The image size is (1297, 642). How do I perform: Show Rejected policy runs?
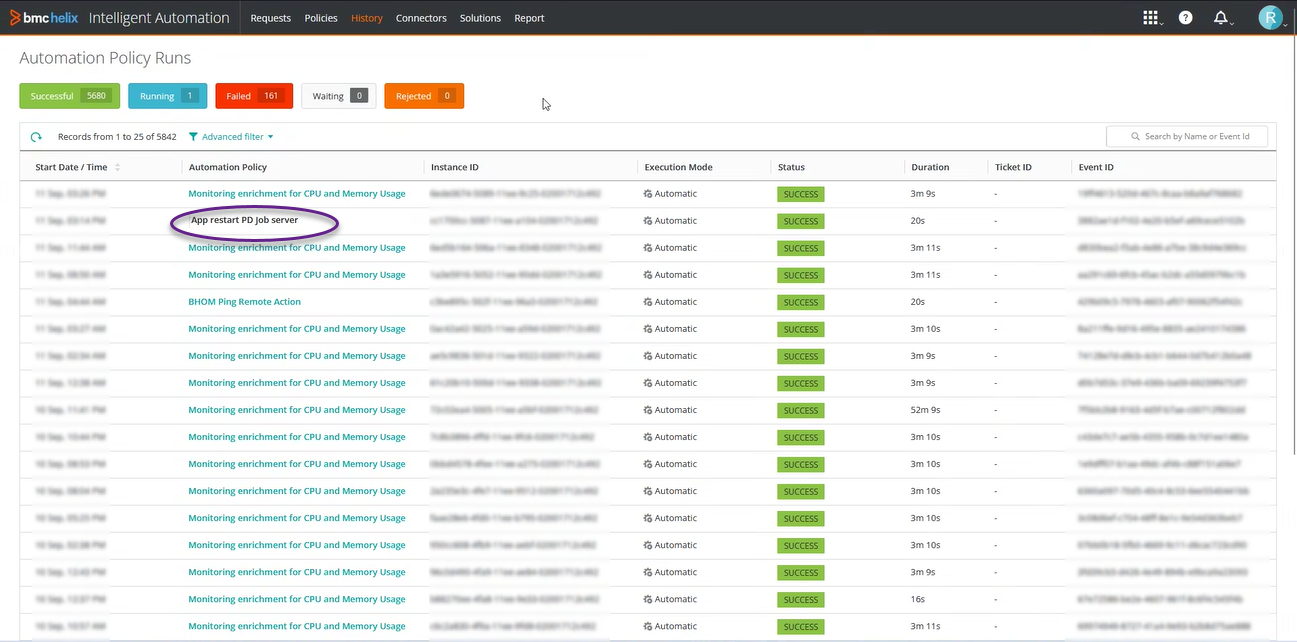(424, 96)
